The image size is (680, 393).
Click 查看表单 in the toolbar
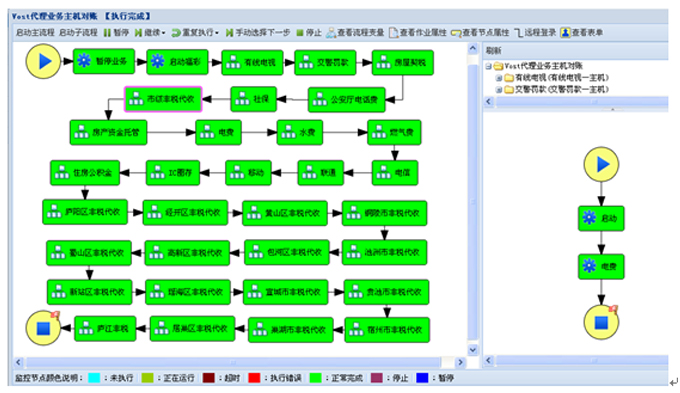(x=582, y=33)
